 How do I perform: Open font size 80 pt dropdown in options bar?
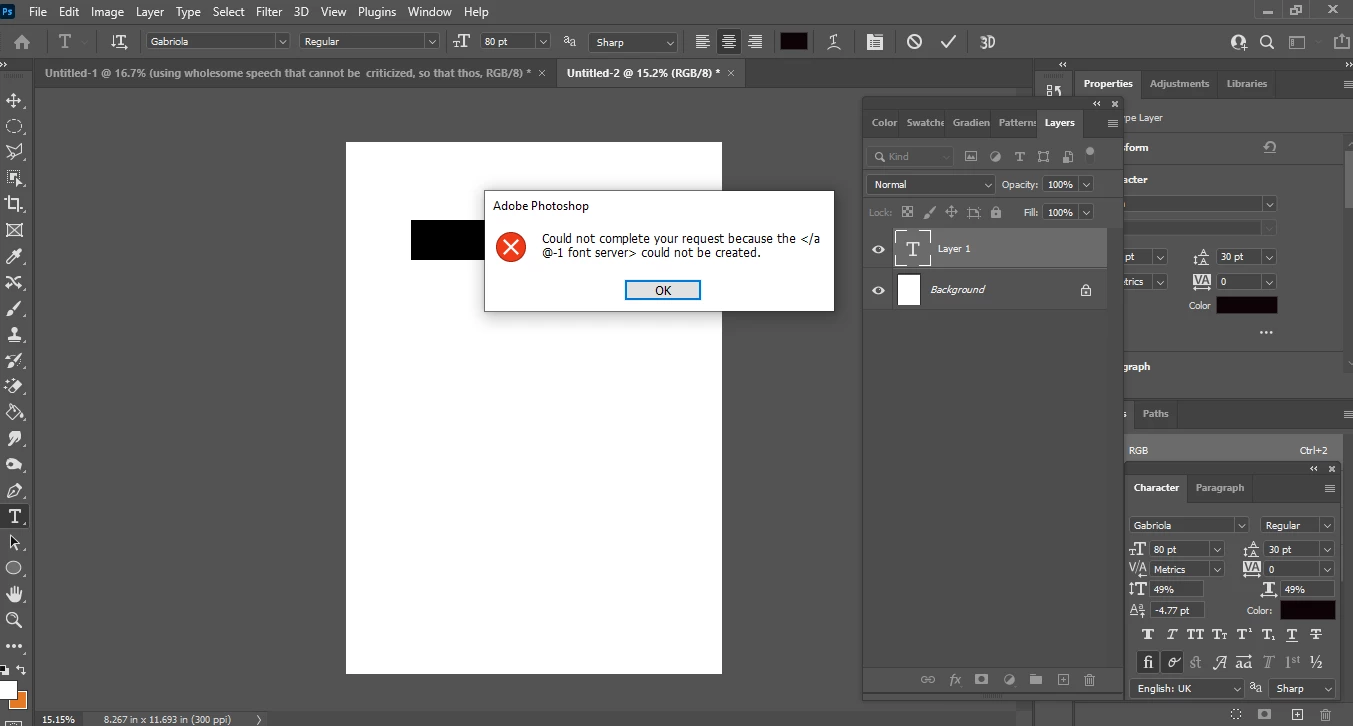543,42
